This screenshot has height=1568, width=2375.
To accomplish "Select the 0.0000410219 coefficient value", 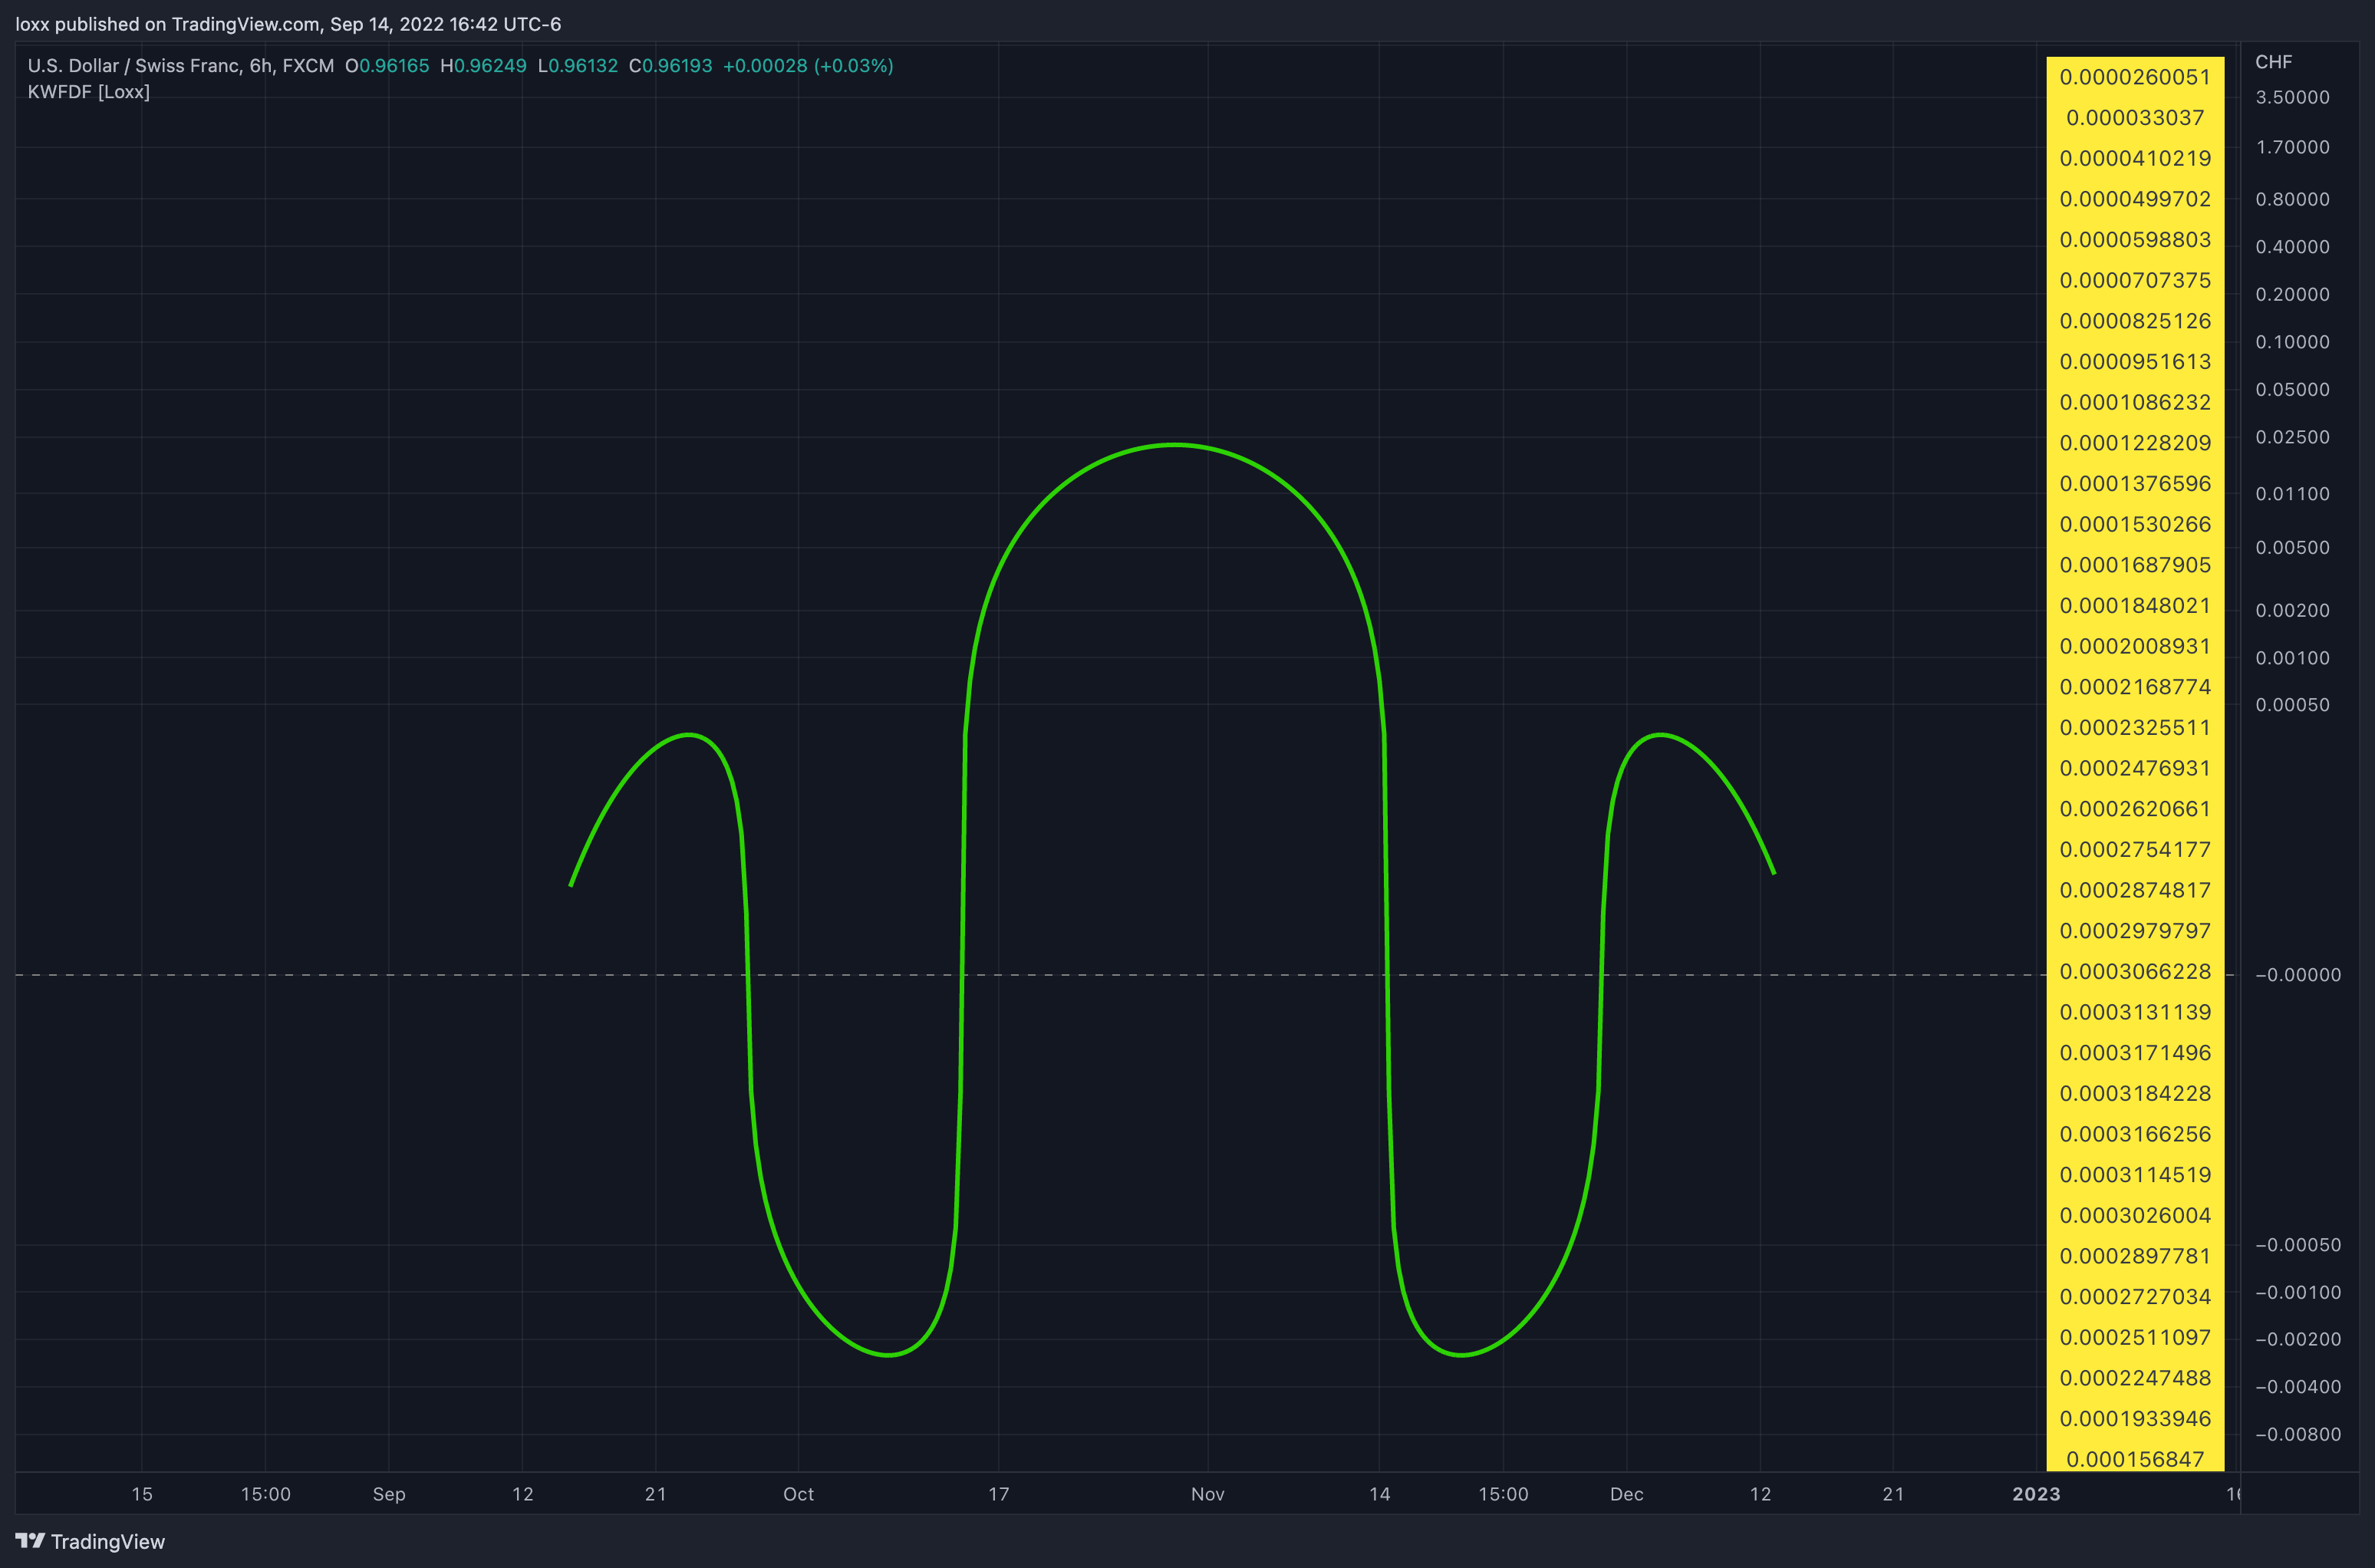I will 2135,158.
